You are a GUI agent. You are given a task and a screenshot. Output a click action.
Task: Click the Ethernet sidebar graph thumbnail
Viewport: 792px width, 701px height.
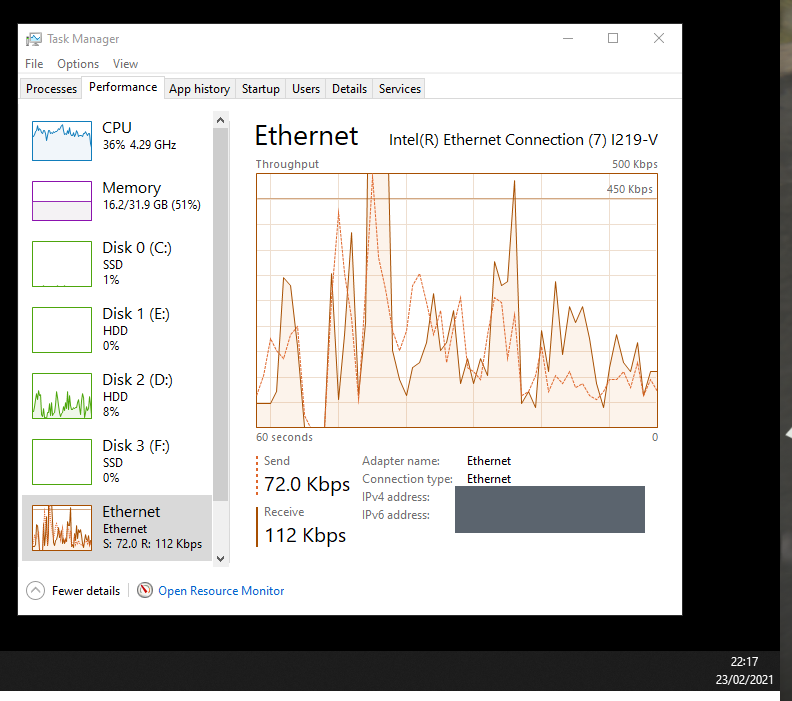(62, 528)
